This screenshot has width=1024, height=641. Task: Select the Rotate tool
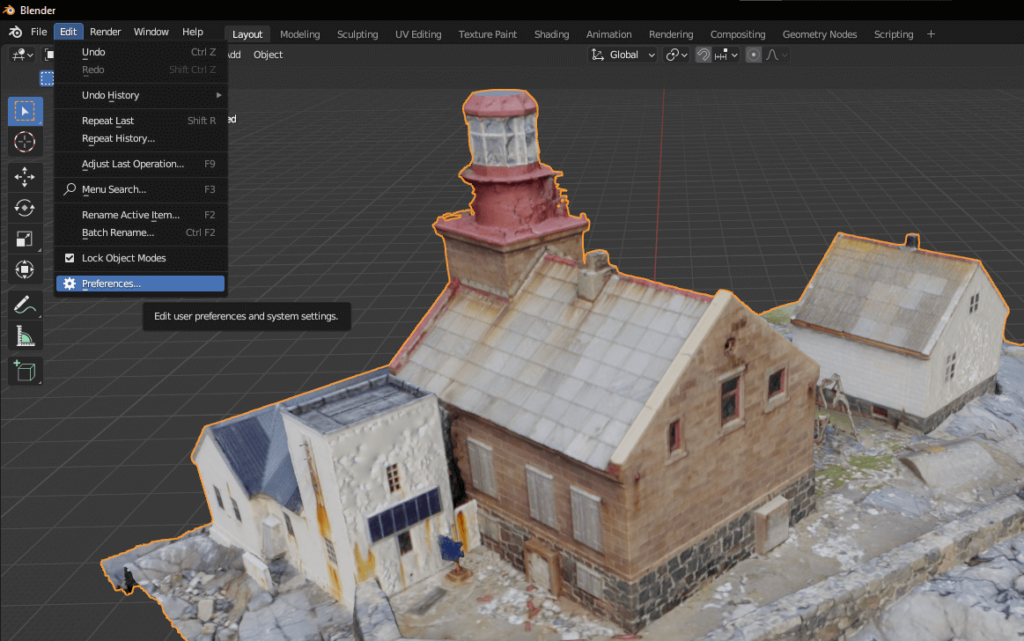coord(24,208)
